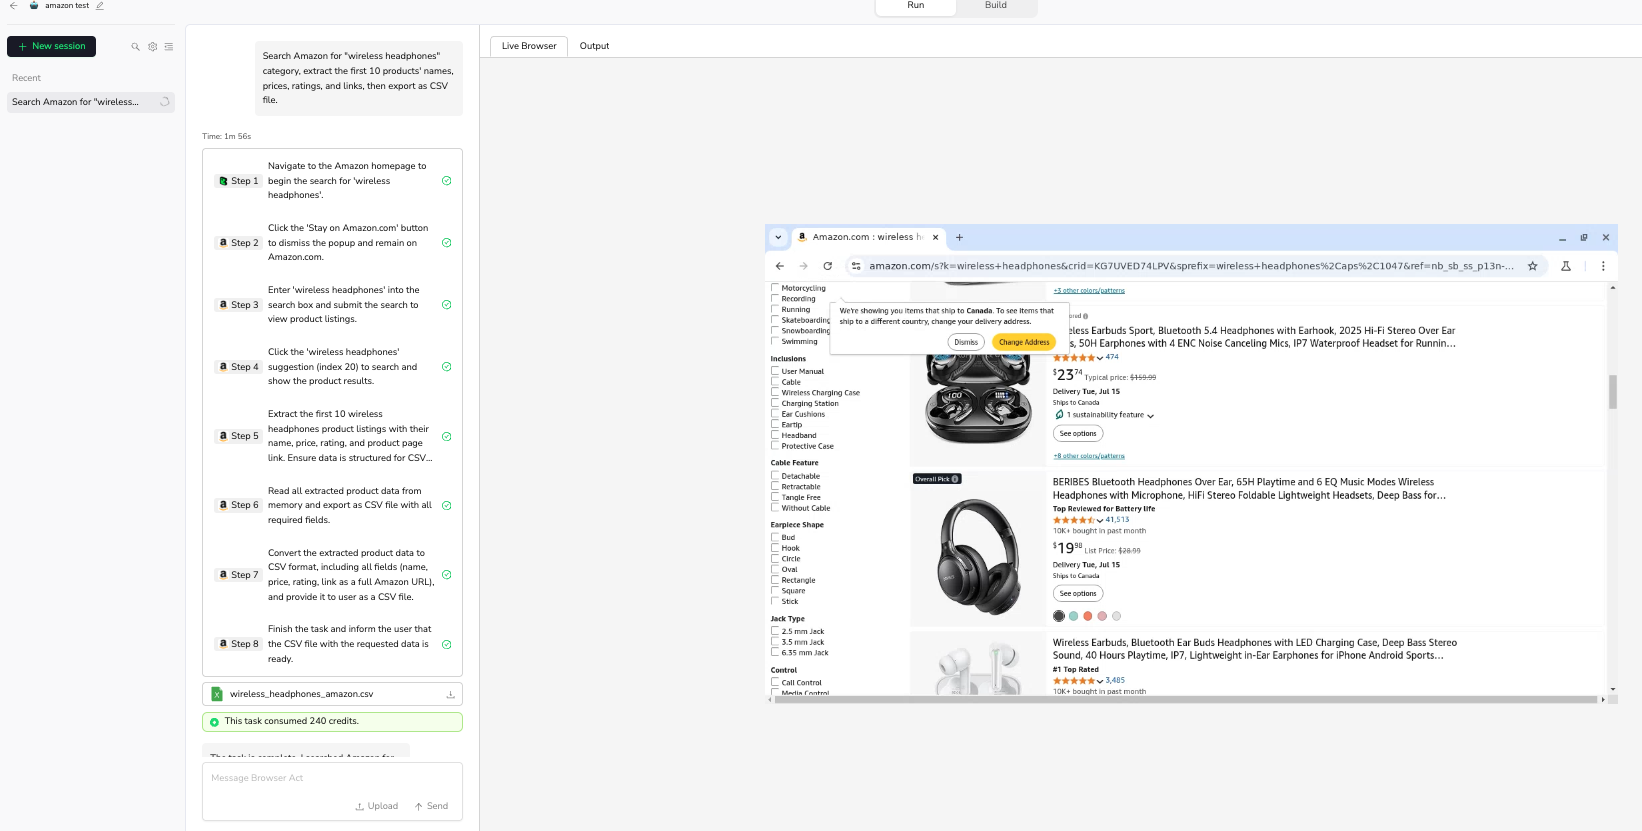
Task: Open session settings gear icon
Action: (x=153, y=47)
